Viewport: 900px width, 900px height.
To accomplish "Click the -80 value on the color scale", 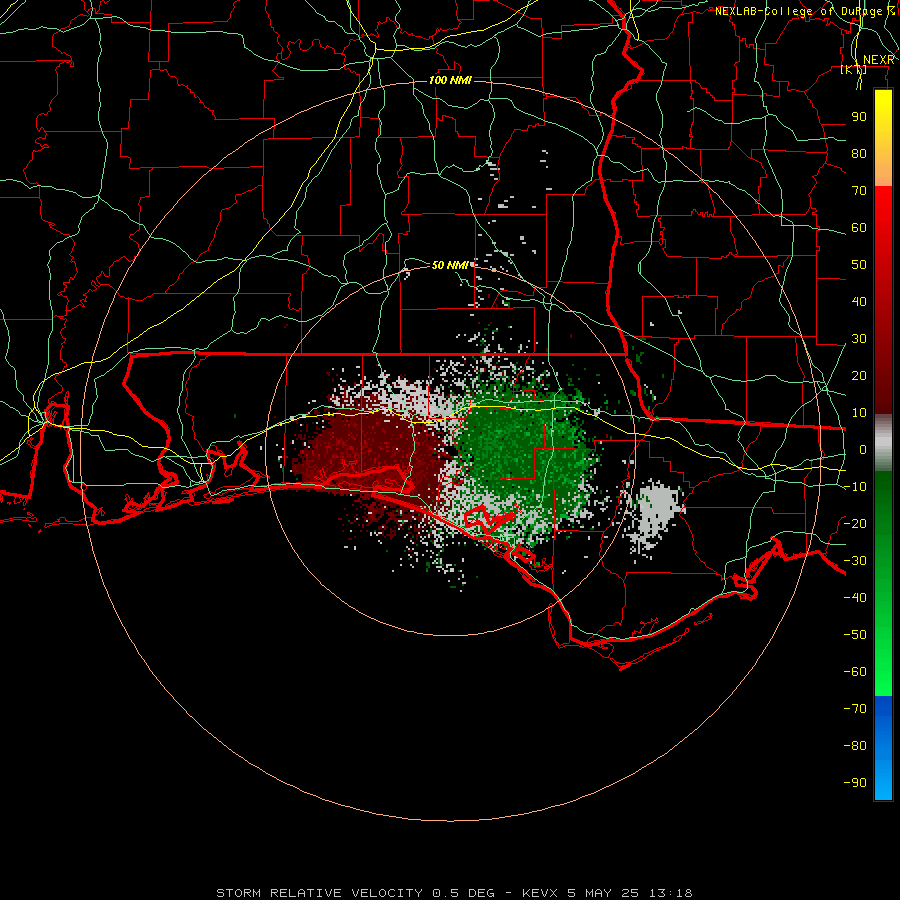I will (855, 746).
